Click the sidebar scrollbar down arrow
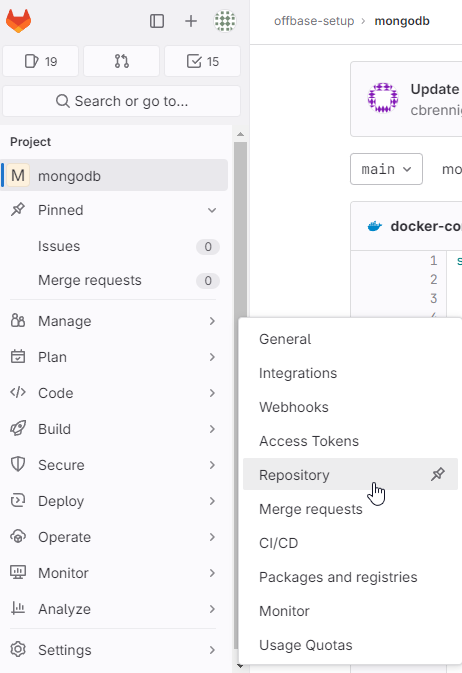The height and width of the screenshot is (673, 462). pyautogui.click(x=240, y=667)
